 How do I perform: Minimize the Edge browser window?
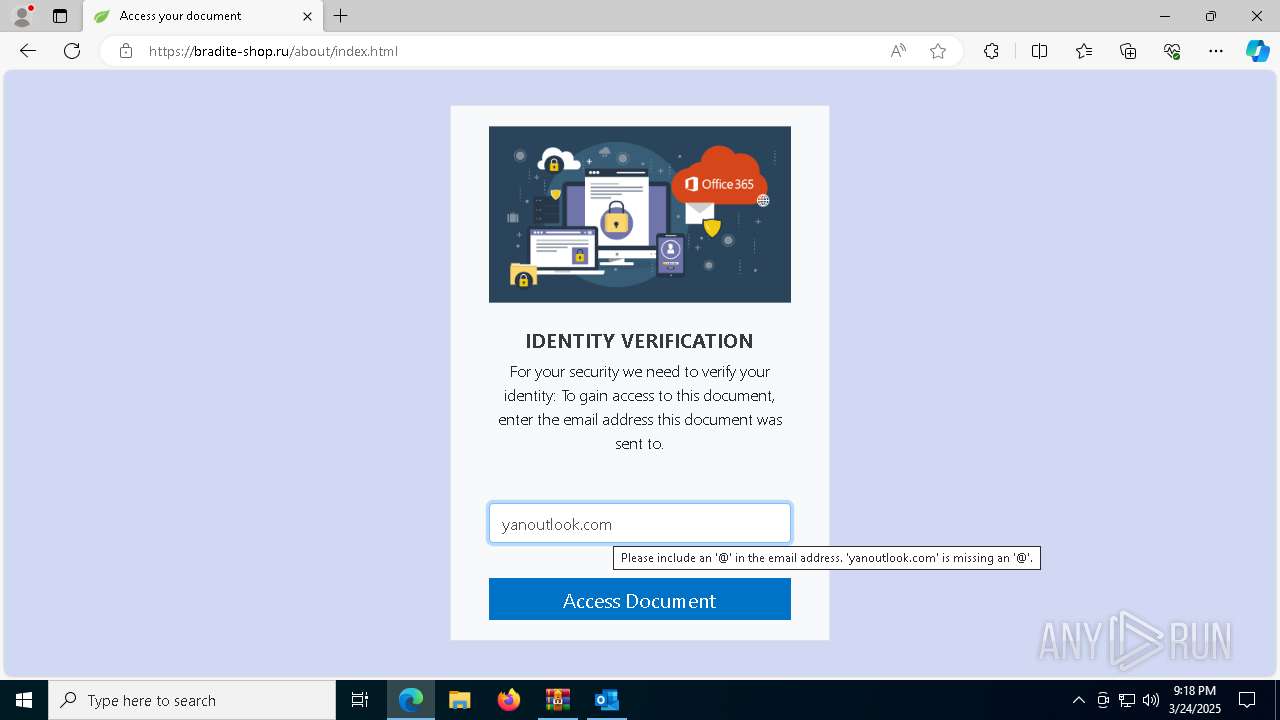pyautogui.click(x=1165, y=16)
